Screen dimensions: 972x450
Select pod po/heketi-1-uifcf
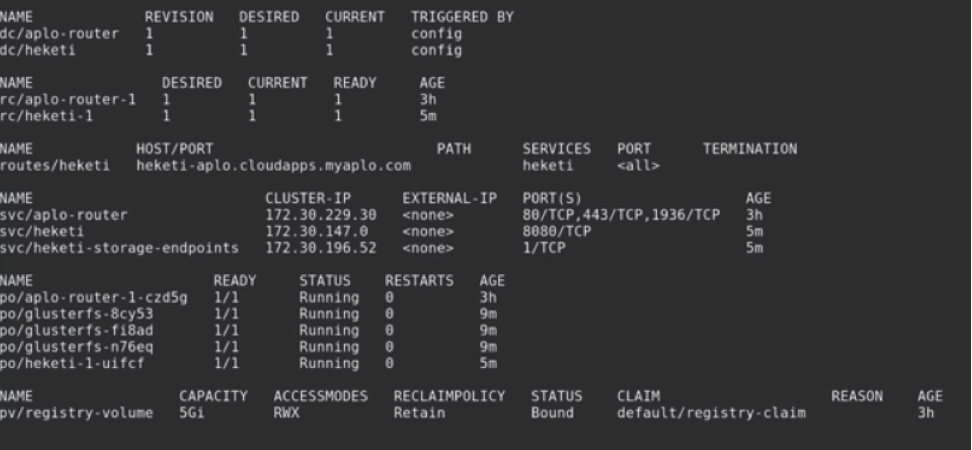tap(68, 362)
